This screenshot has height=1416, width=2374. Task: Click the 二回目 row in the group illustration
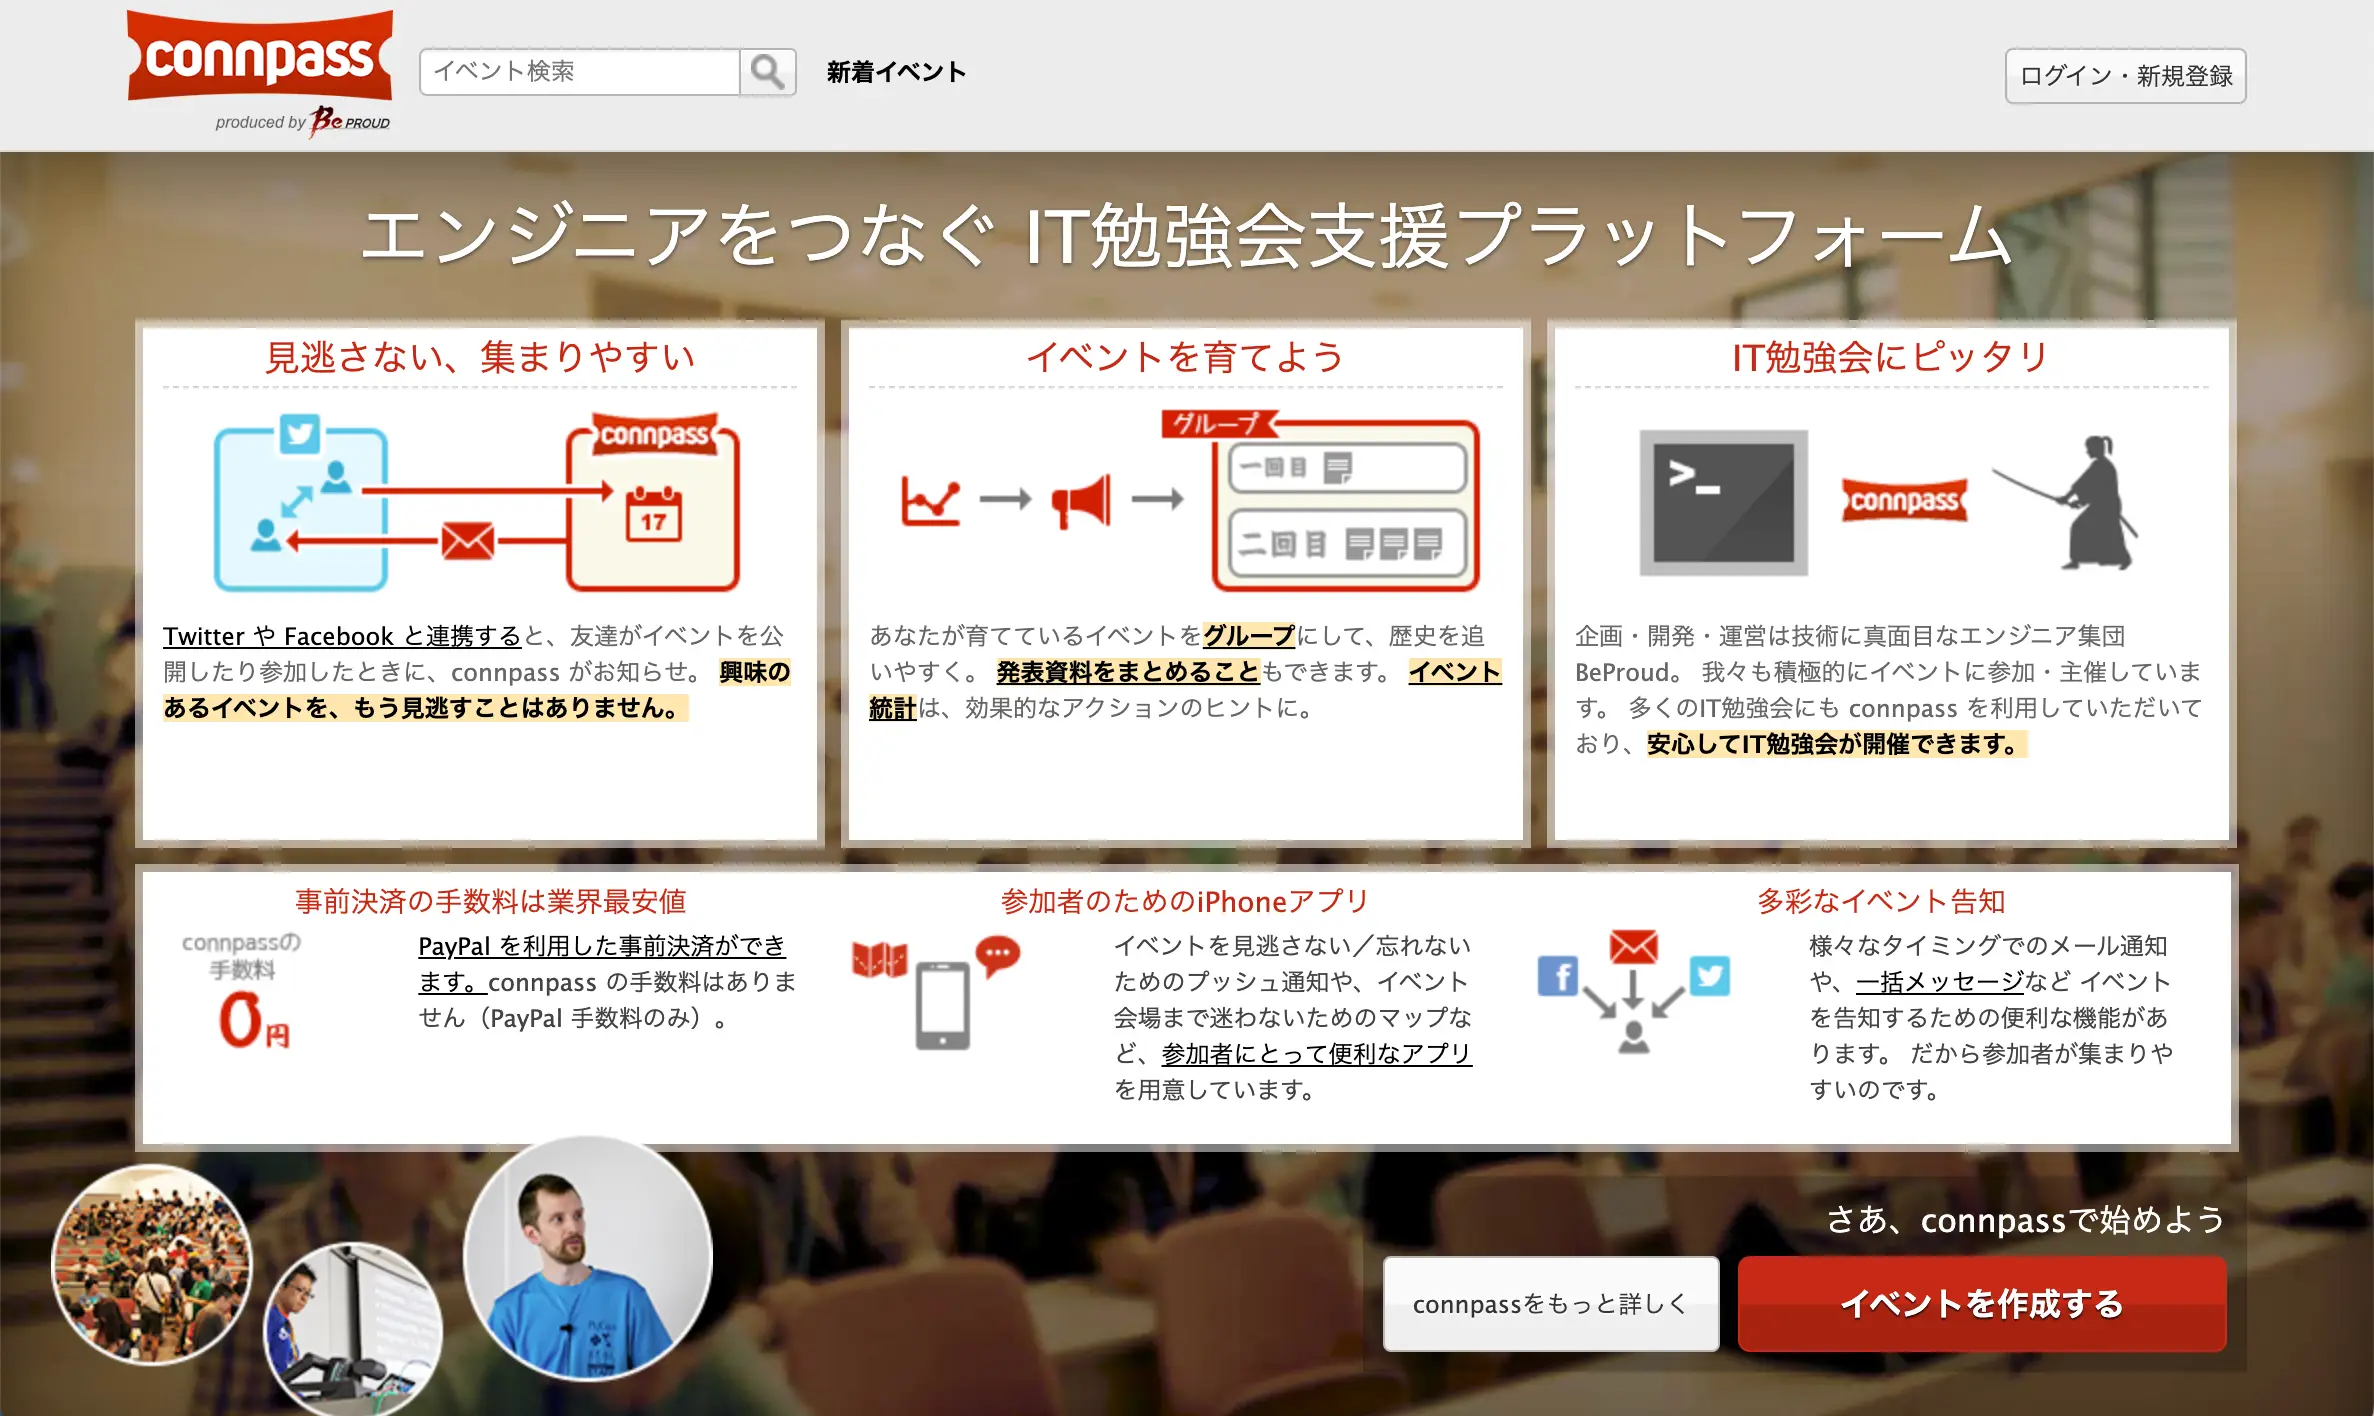coord(1346,544)
